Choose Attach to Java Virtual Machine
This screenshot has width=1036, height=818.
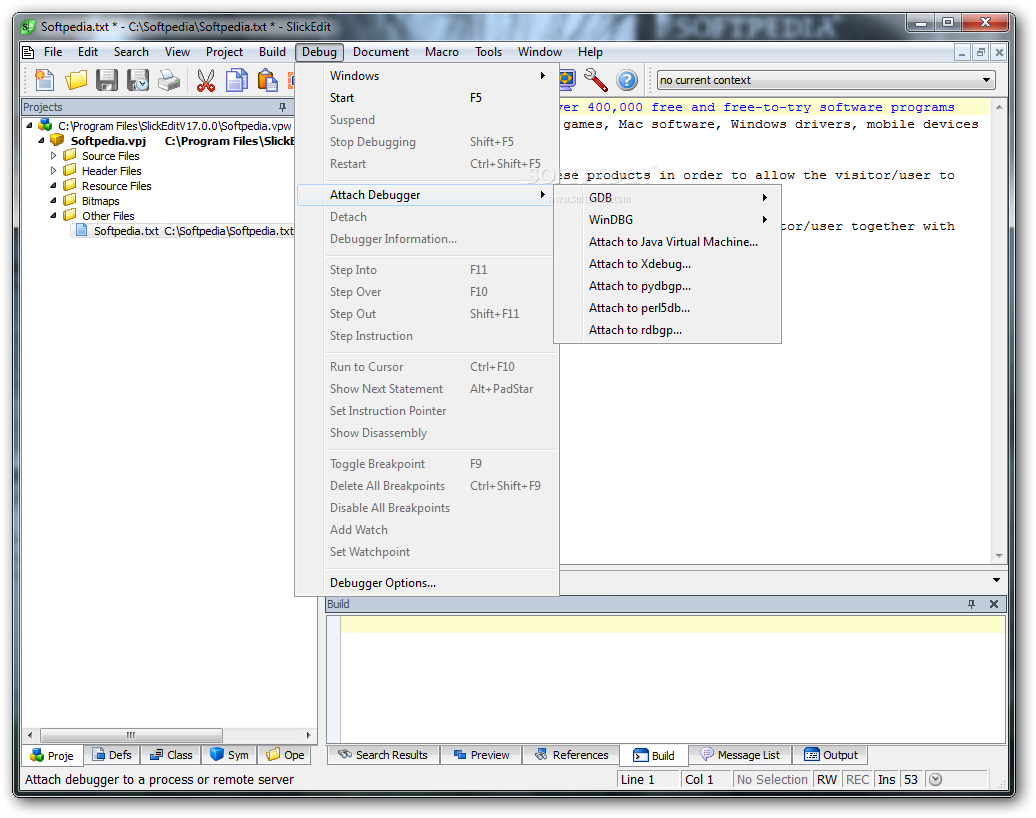point(667,242)
